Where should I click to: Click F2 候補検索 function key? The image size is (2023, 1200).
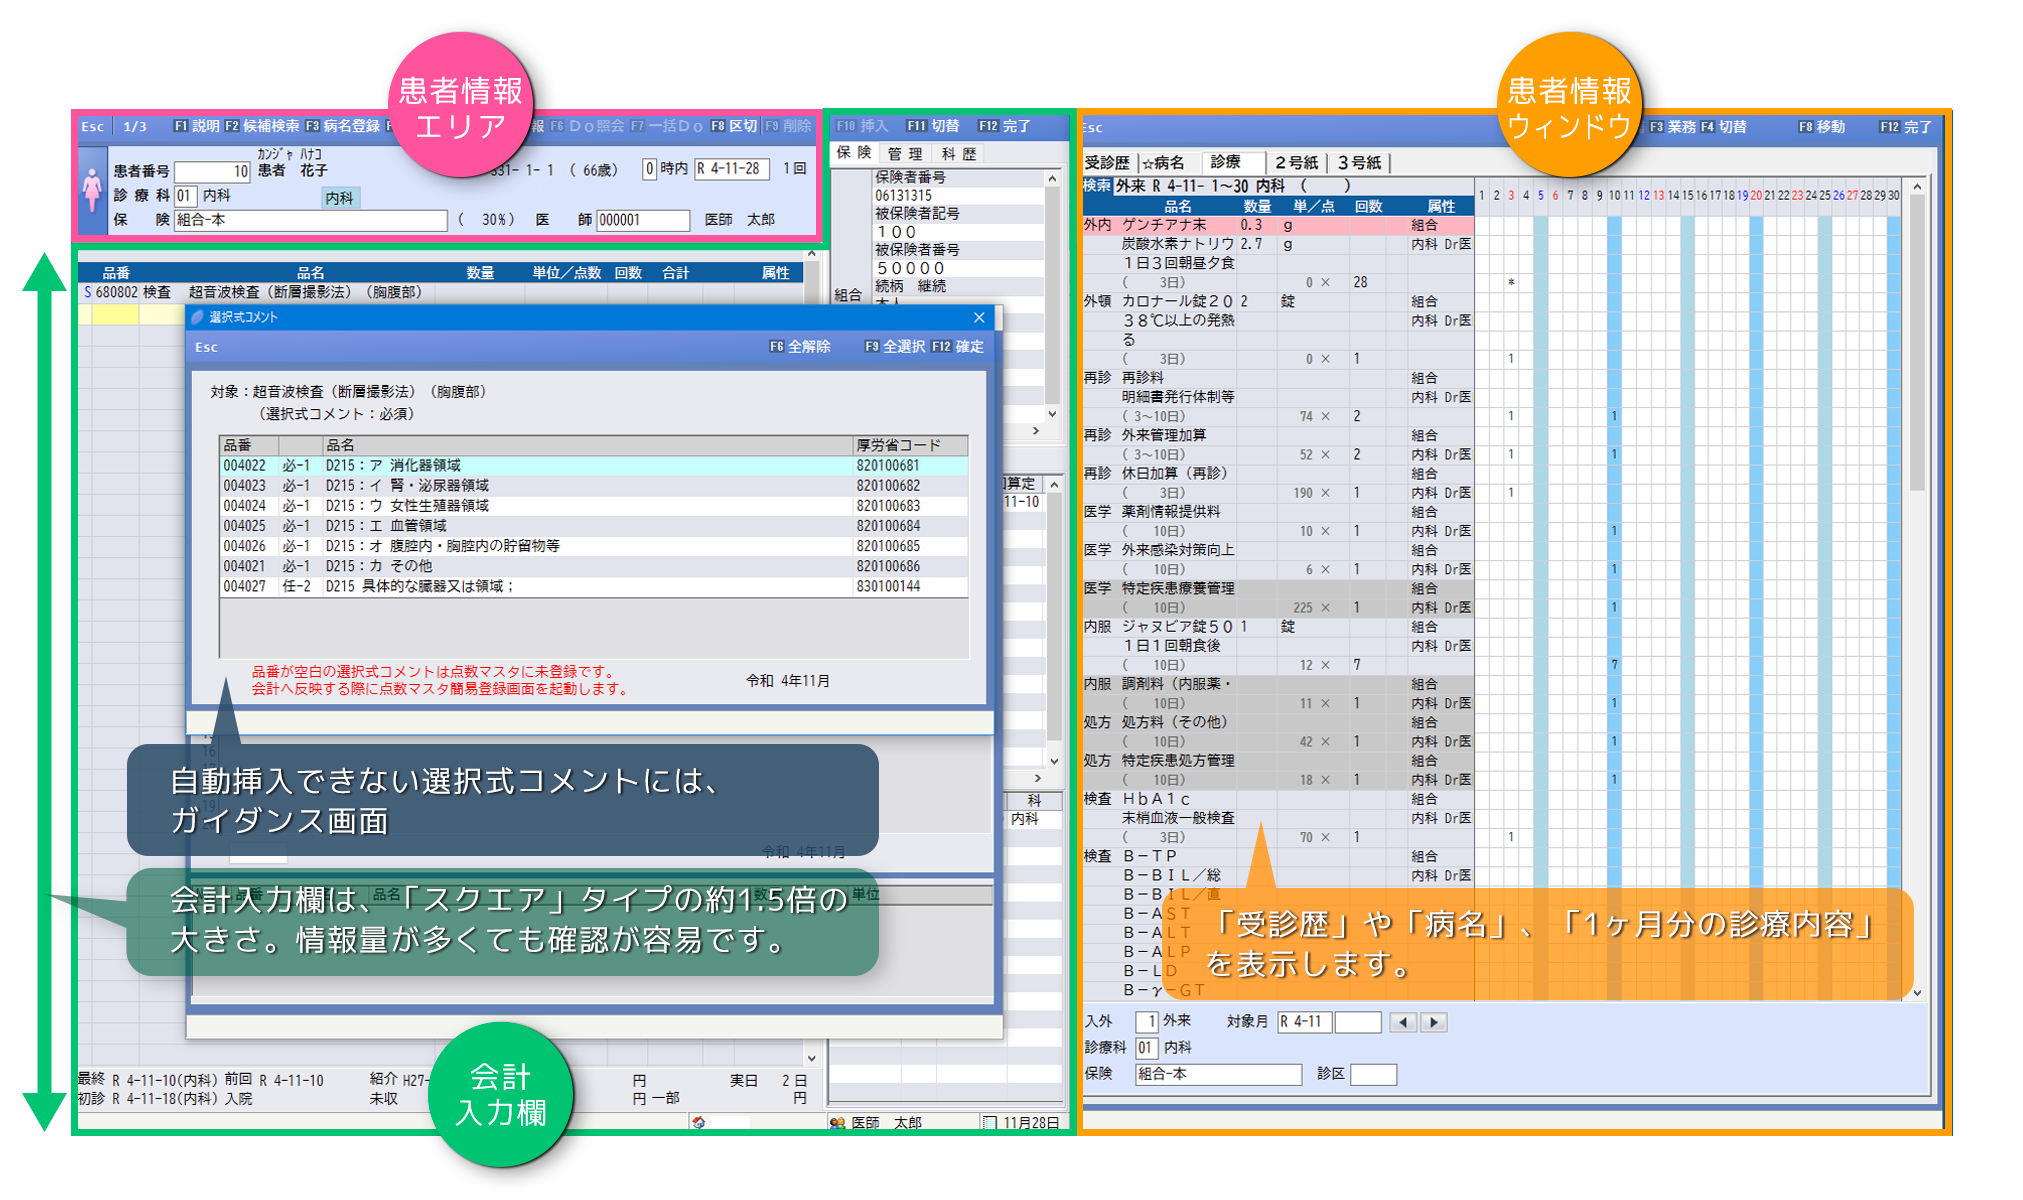[x=262, y=126]
